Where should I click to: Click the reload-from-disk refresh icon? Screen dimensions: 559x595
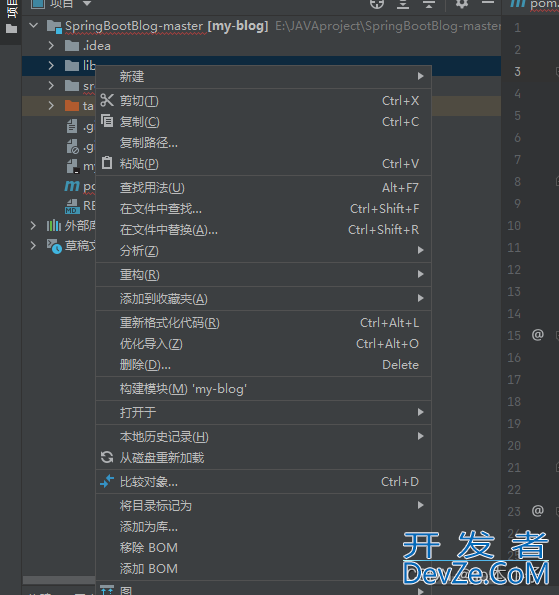[x=107, y=457]
